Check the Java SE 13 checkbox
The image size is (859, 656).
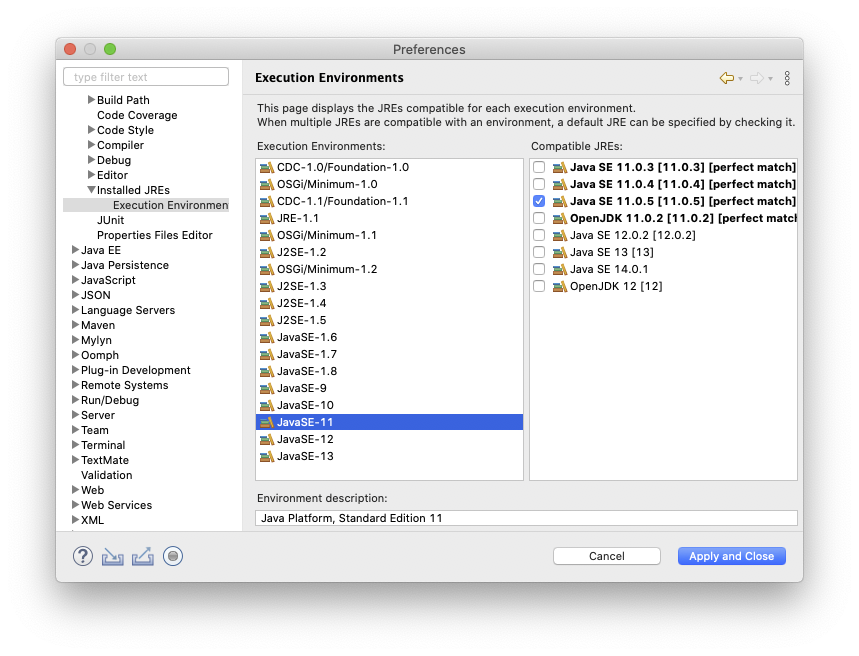point(539,252)
